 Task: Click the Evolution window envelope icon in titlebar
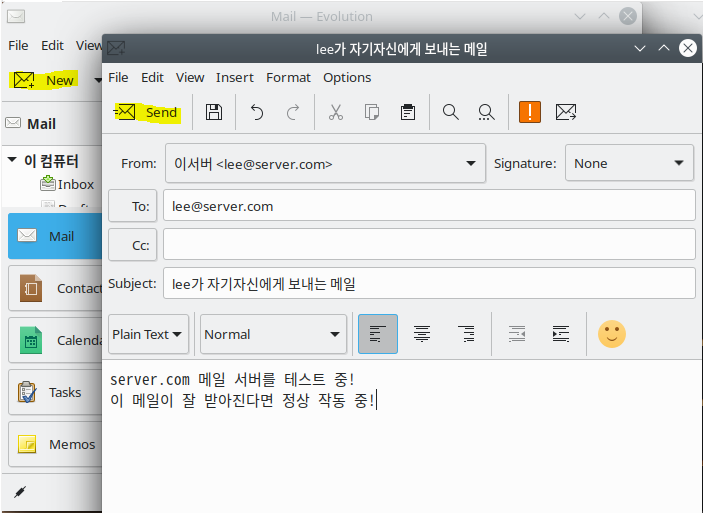click(x=16, y=17)
